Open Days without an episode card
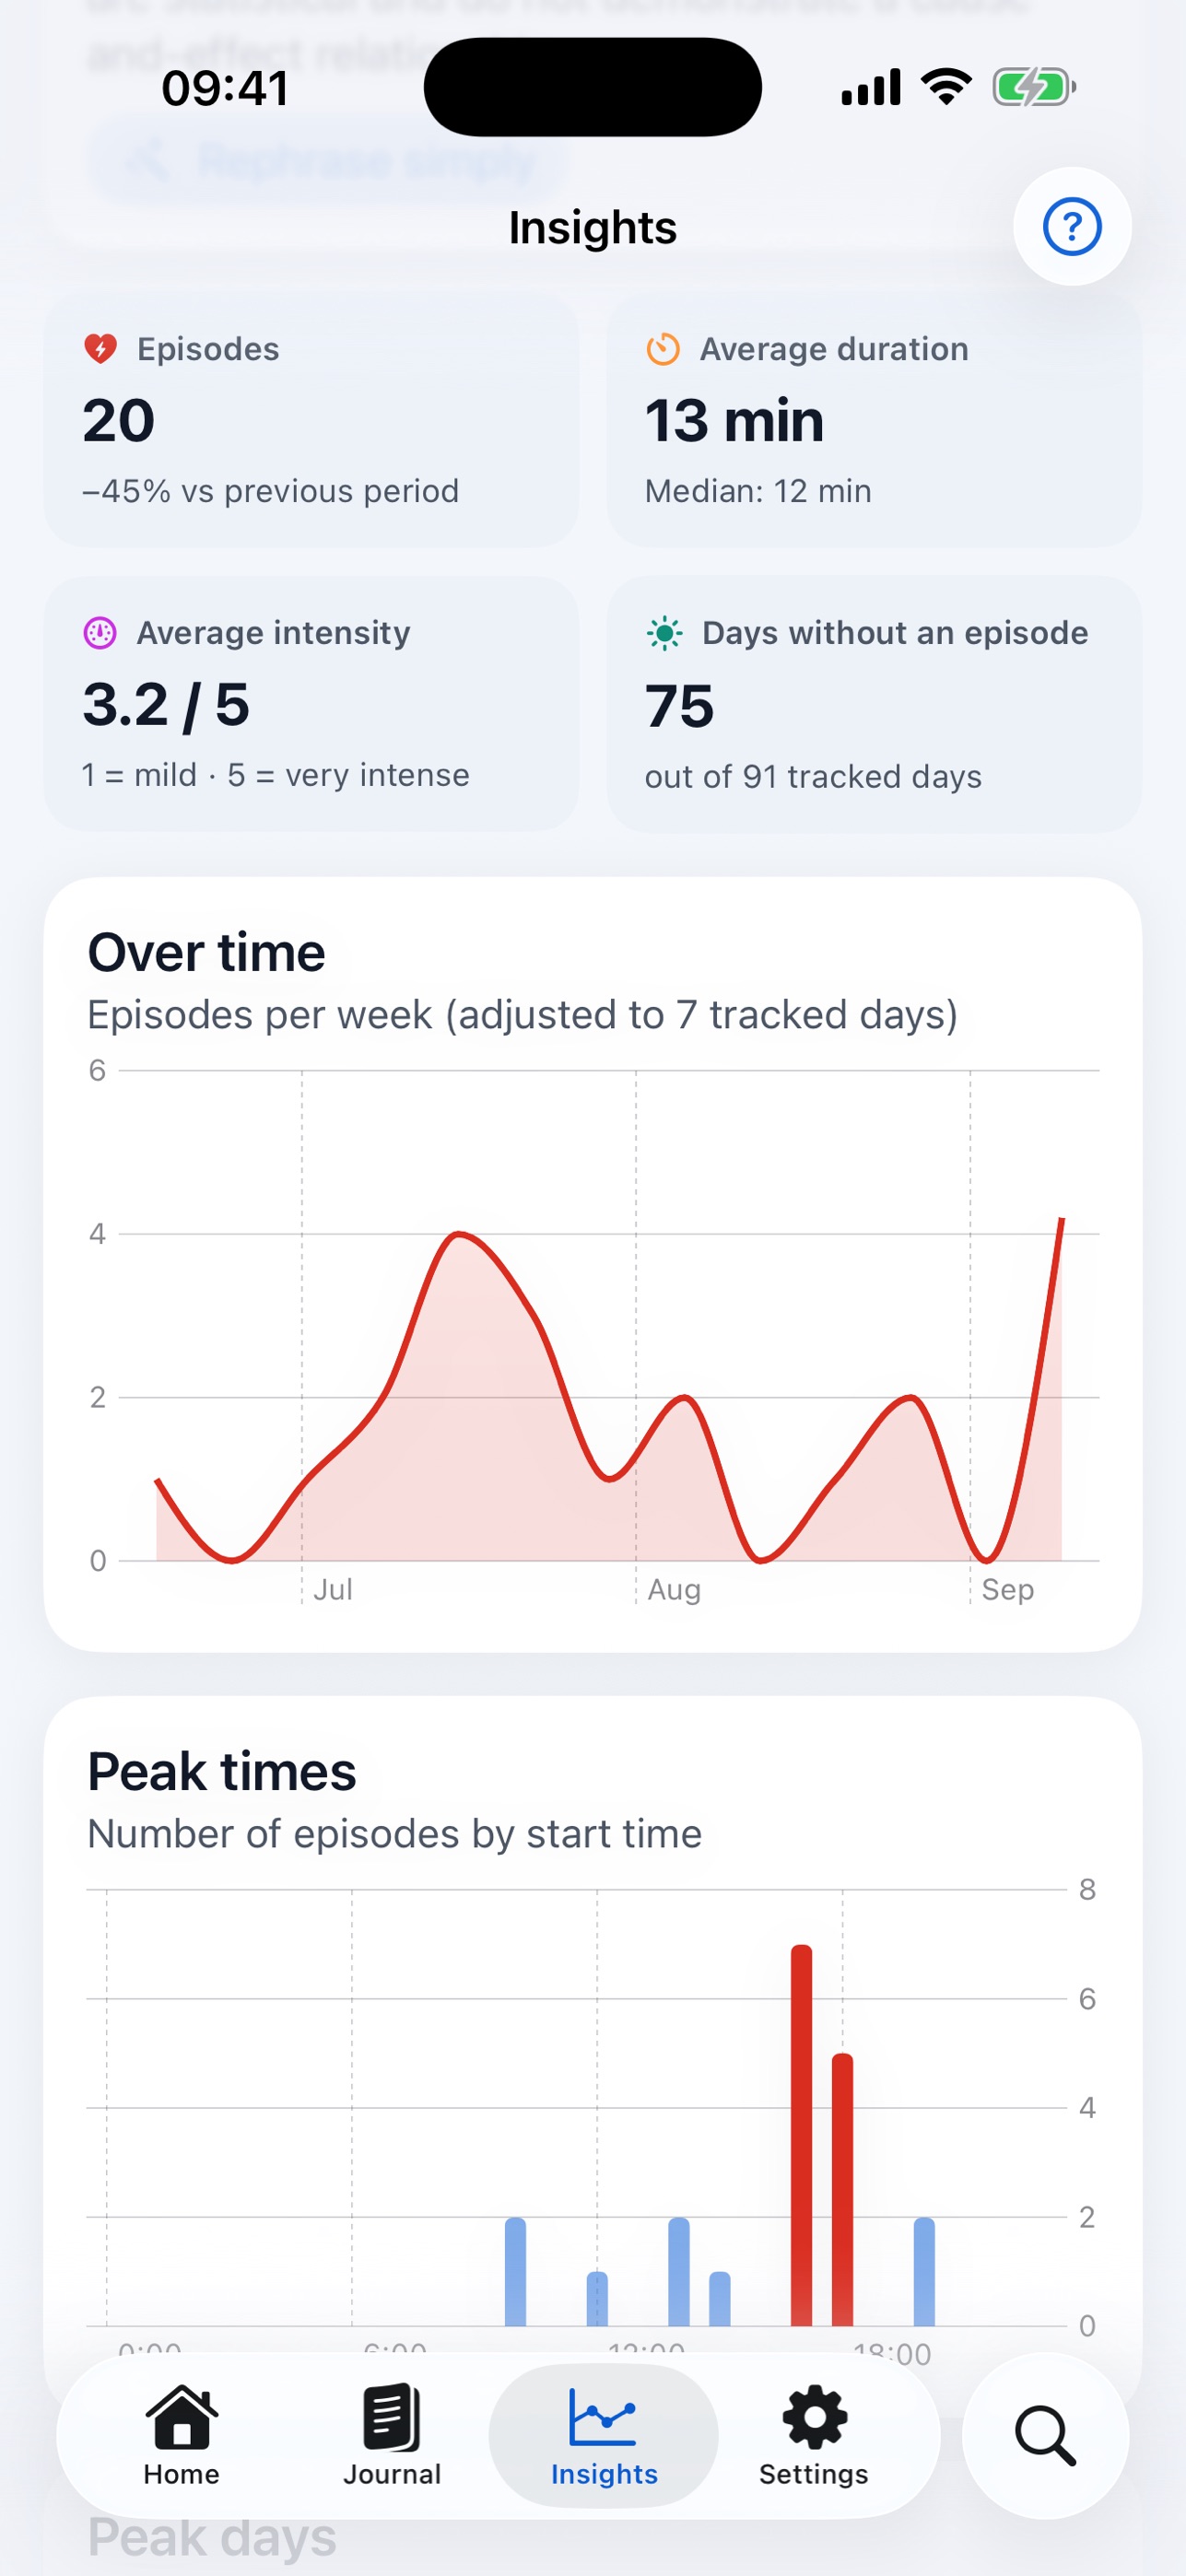Viewport: 1186px width, 2576px height. (874, 704)
